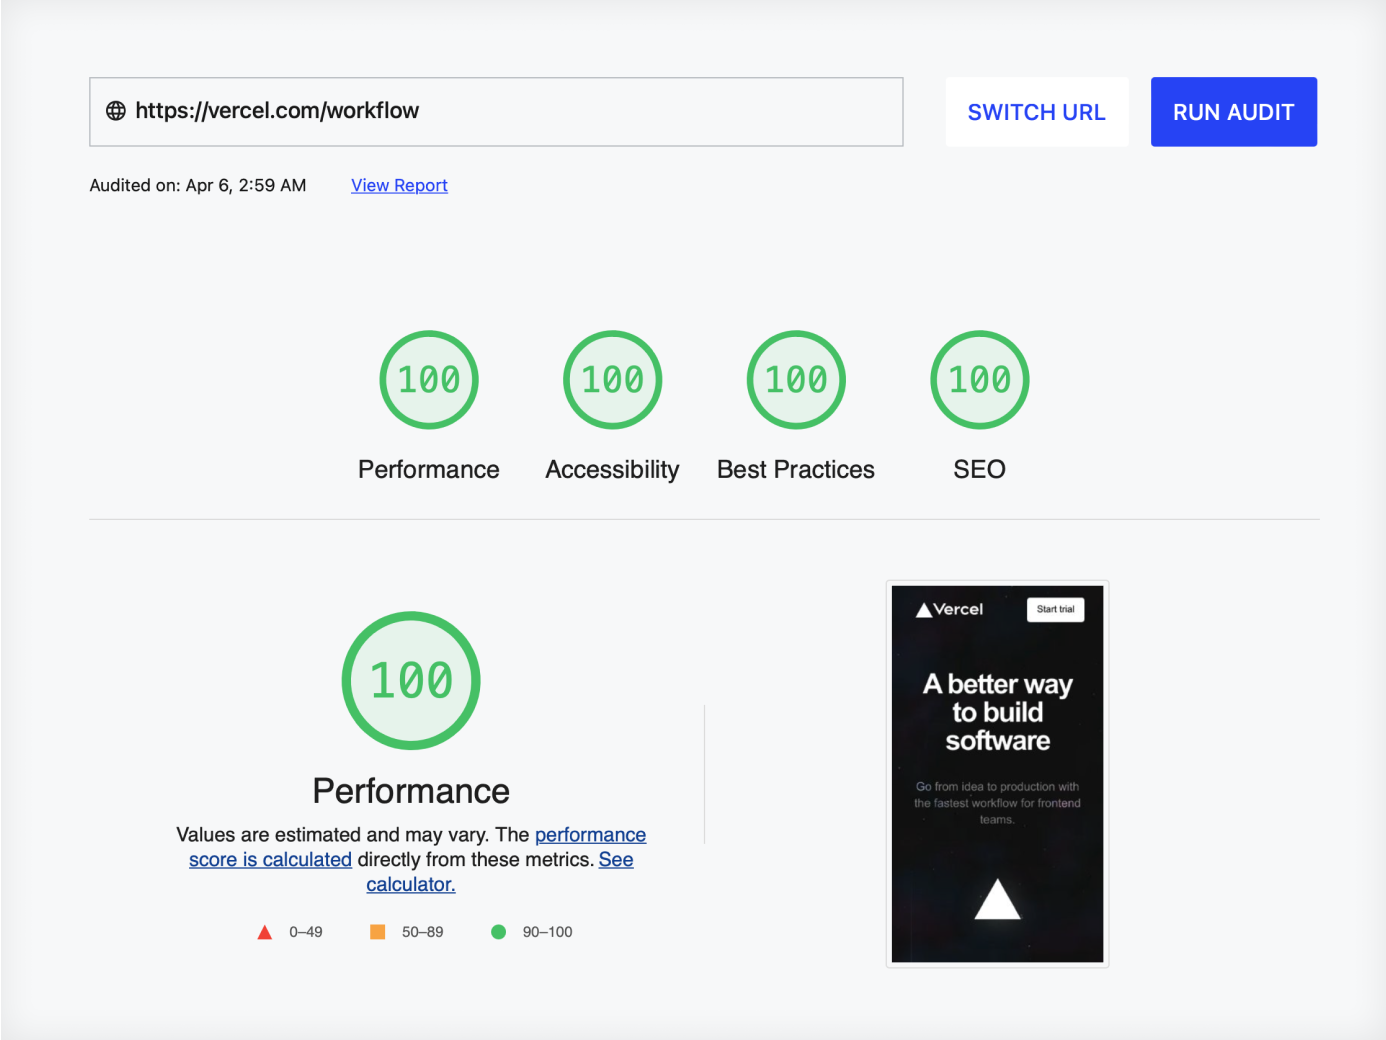Screen dimensions: 1386x1040
Task: Click the '90–100' legend text
Action: pos(547,932)
